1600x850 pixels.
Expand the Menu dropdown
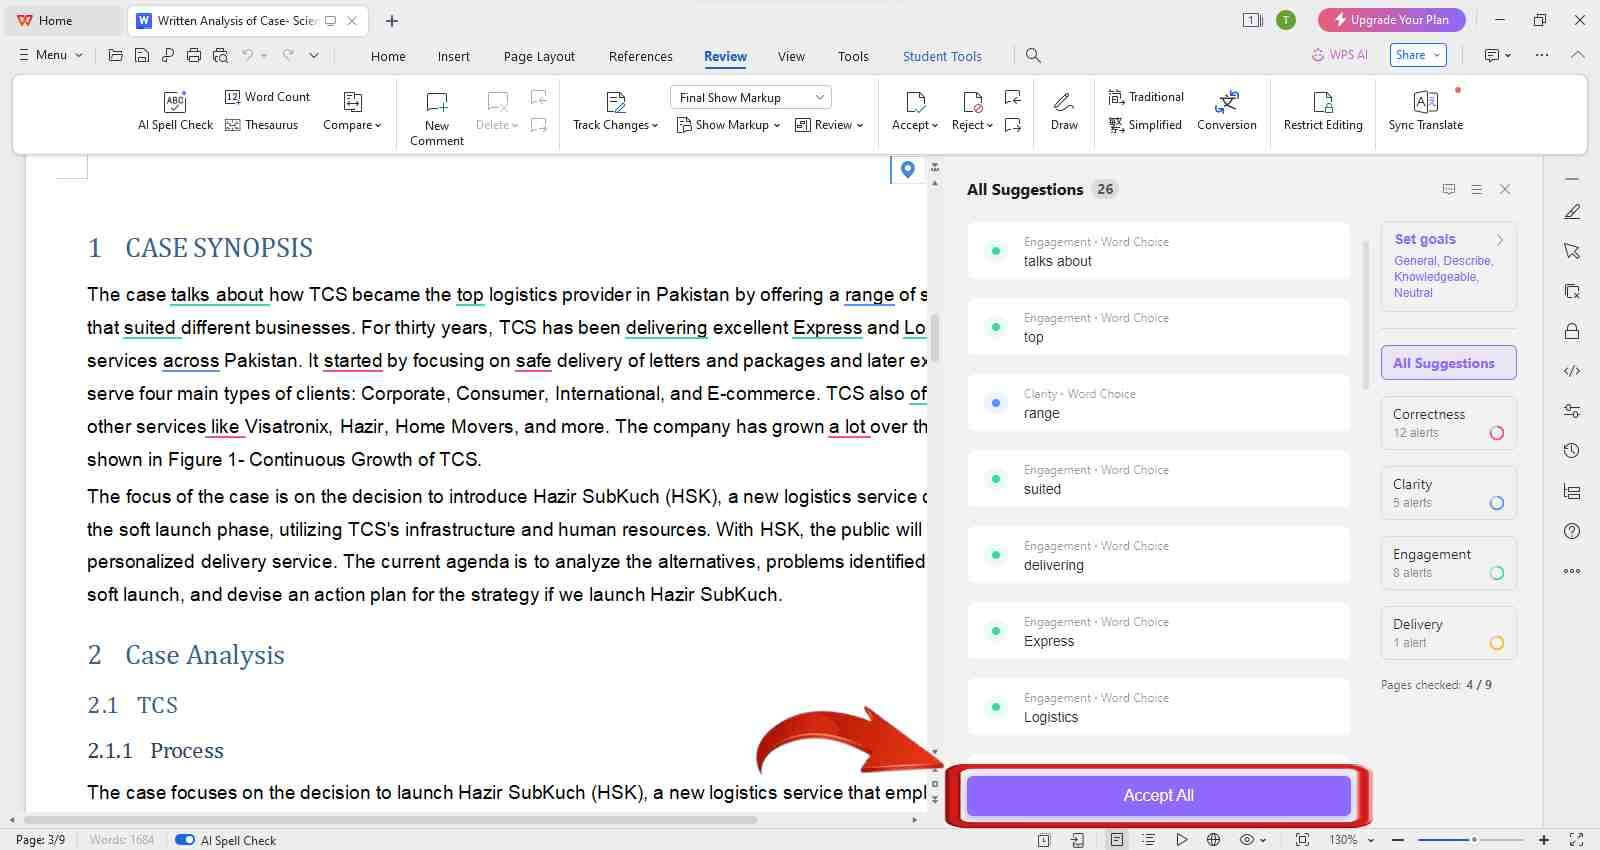[50, 55]
